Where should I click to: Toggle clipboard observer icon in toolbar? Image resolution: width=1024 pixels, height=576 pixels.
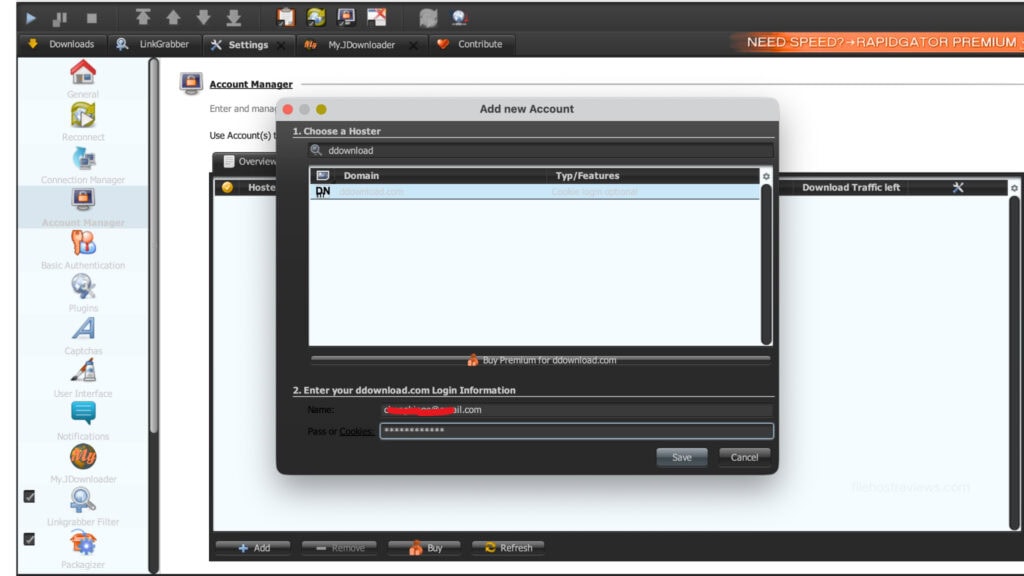[285, 18]
